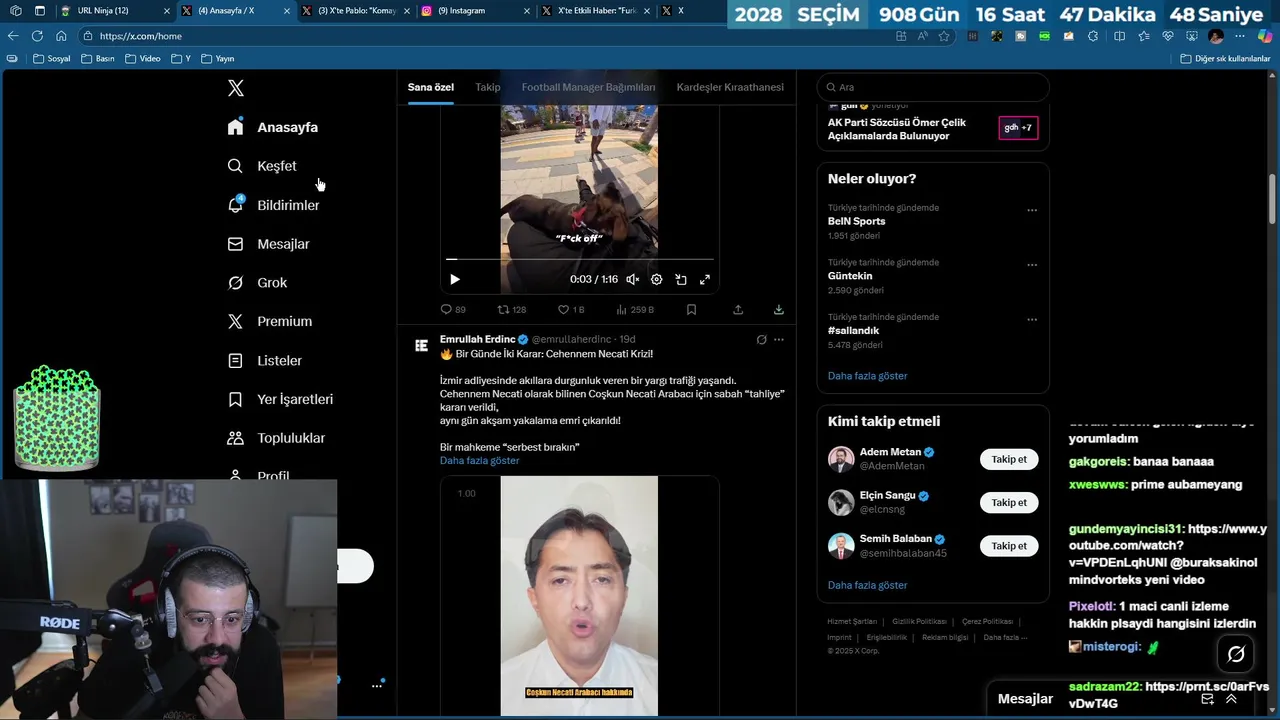Image resolution: width=1280 pixels, height=720 pixels.
Task: Open the Güntekin trending topic
Action: pyautogui.click(x=850, y=276)
